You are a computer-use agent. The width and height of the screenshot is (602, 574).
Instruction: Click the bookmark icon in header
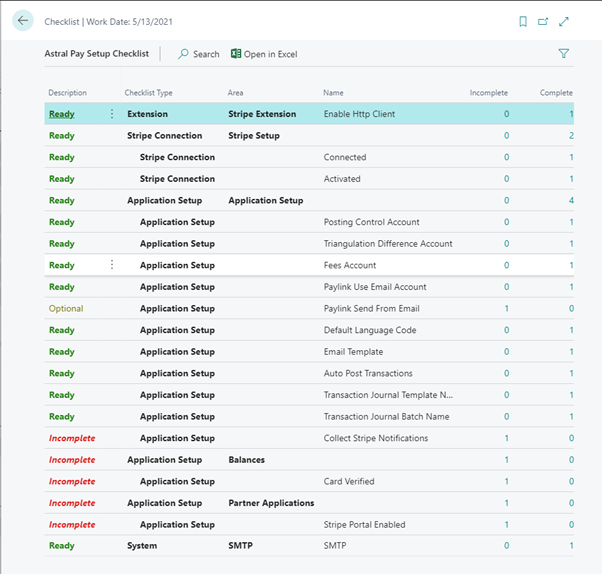point(522,21)
